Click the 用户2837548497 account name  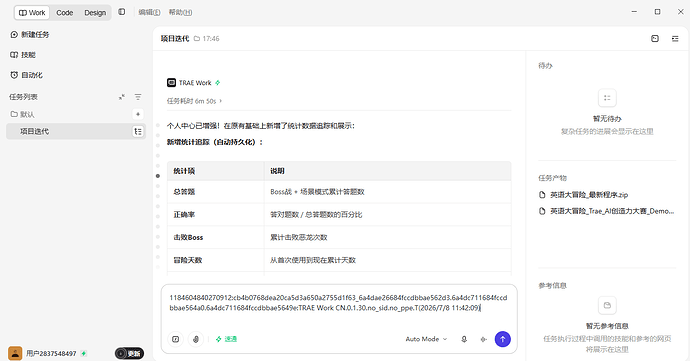[51, 354]
